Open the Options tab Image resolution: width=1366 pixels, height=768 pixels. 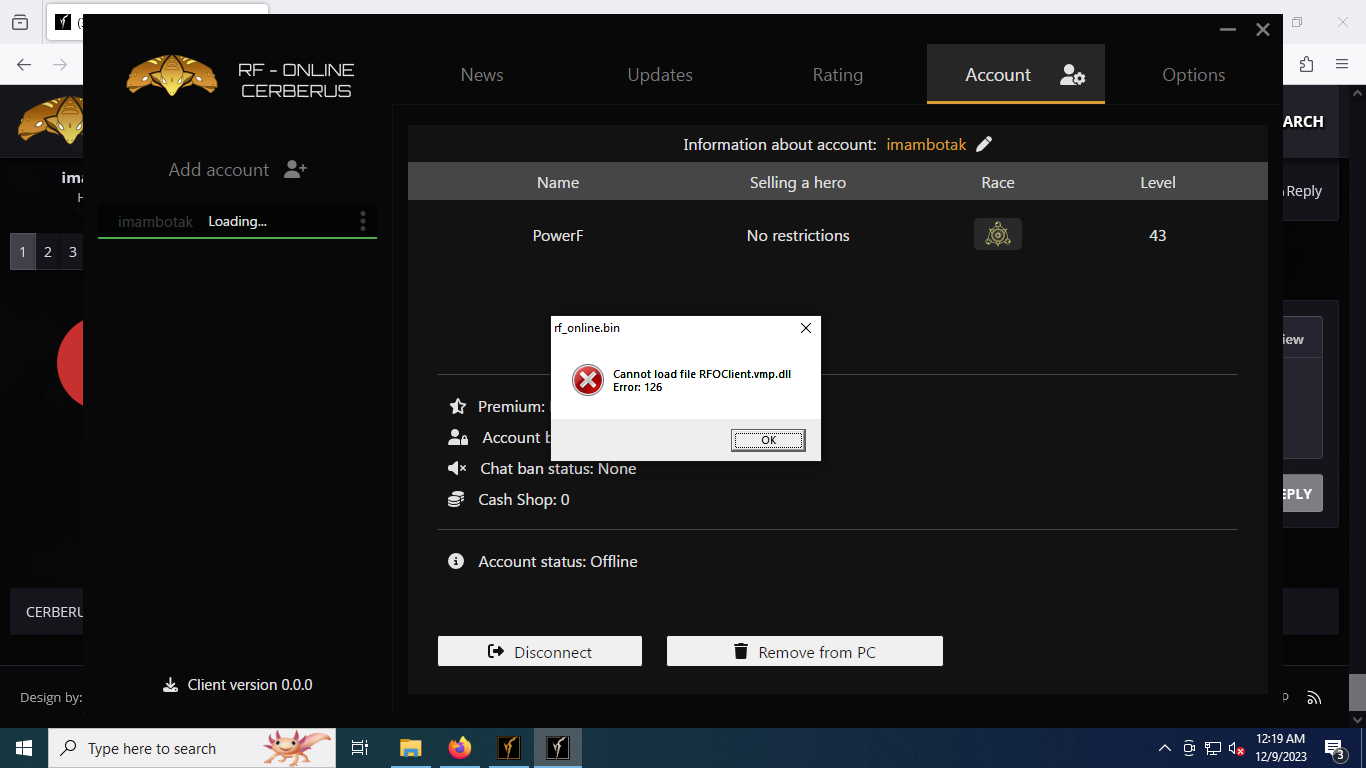(x=1194, y=75)
